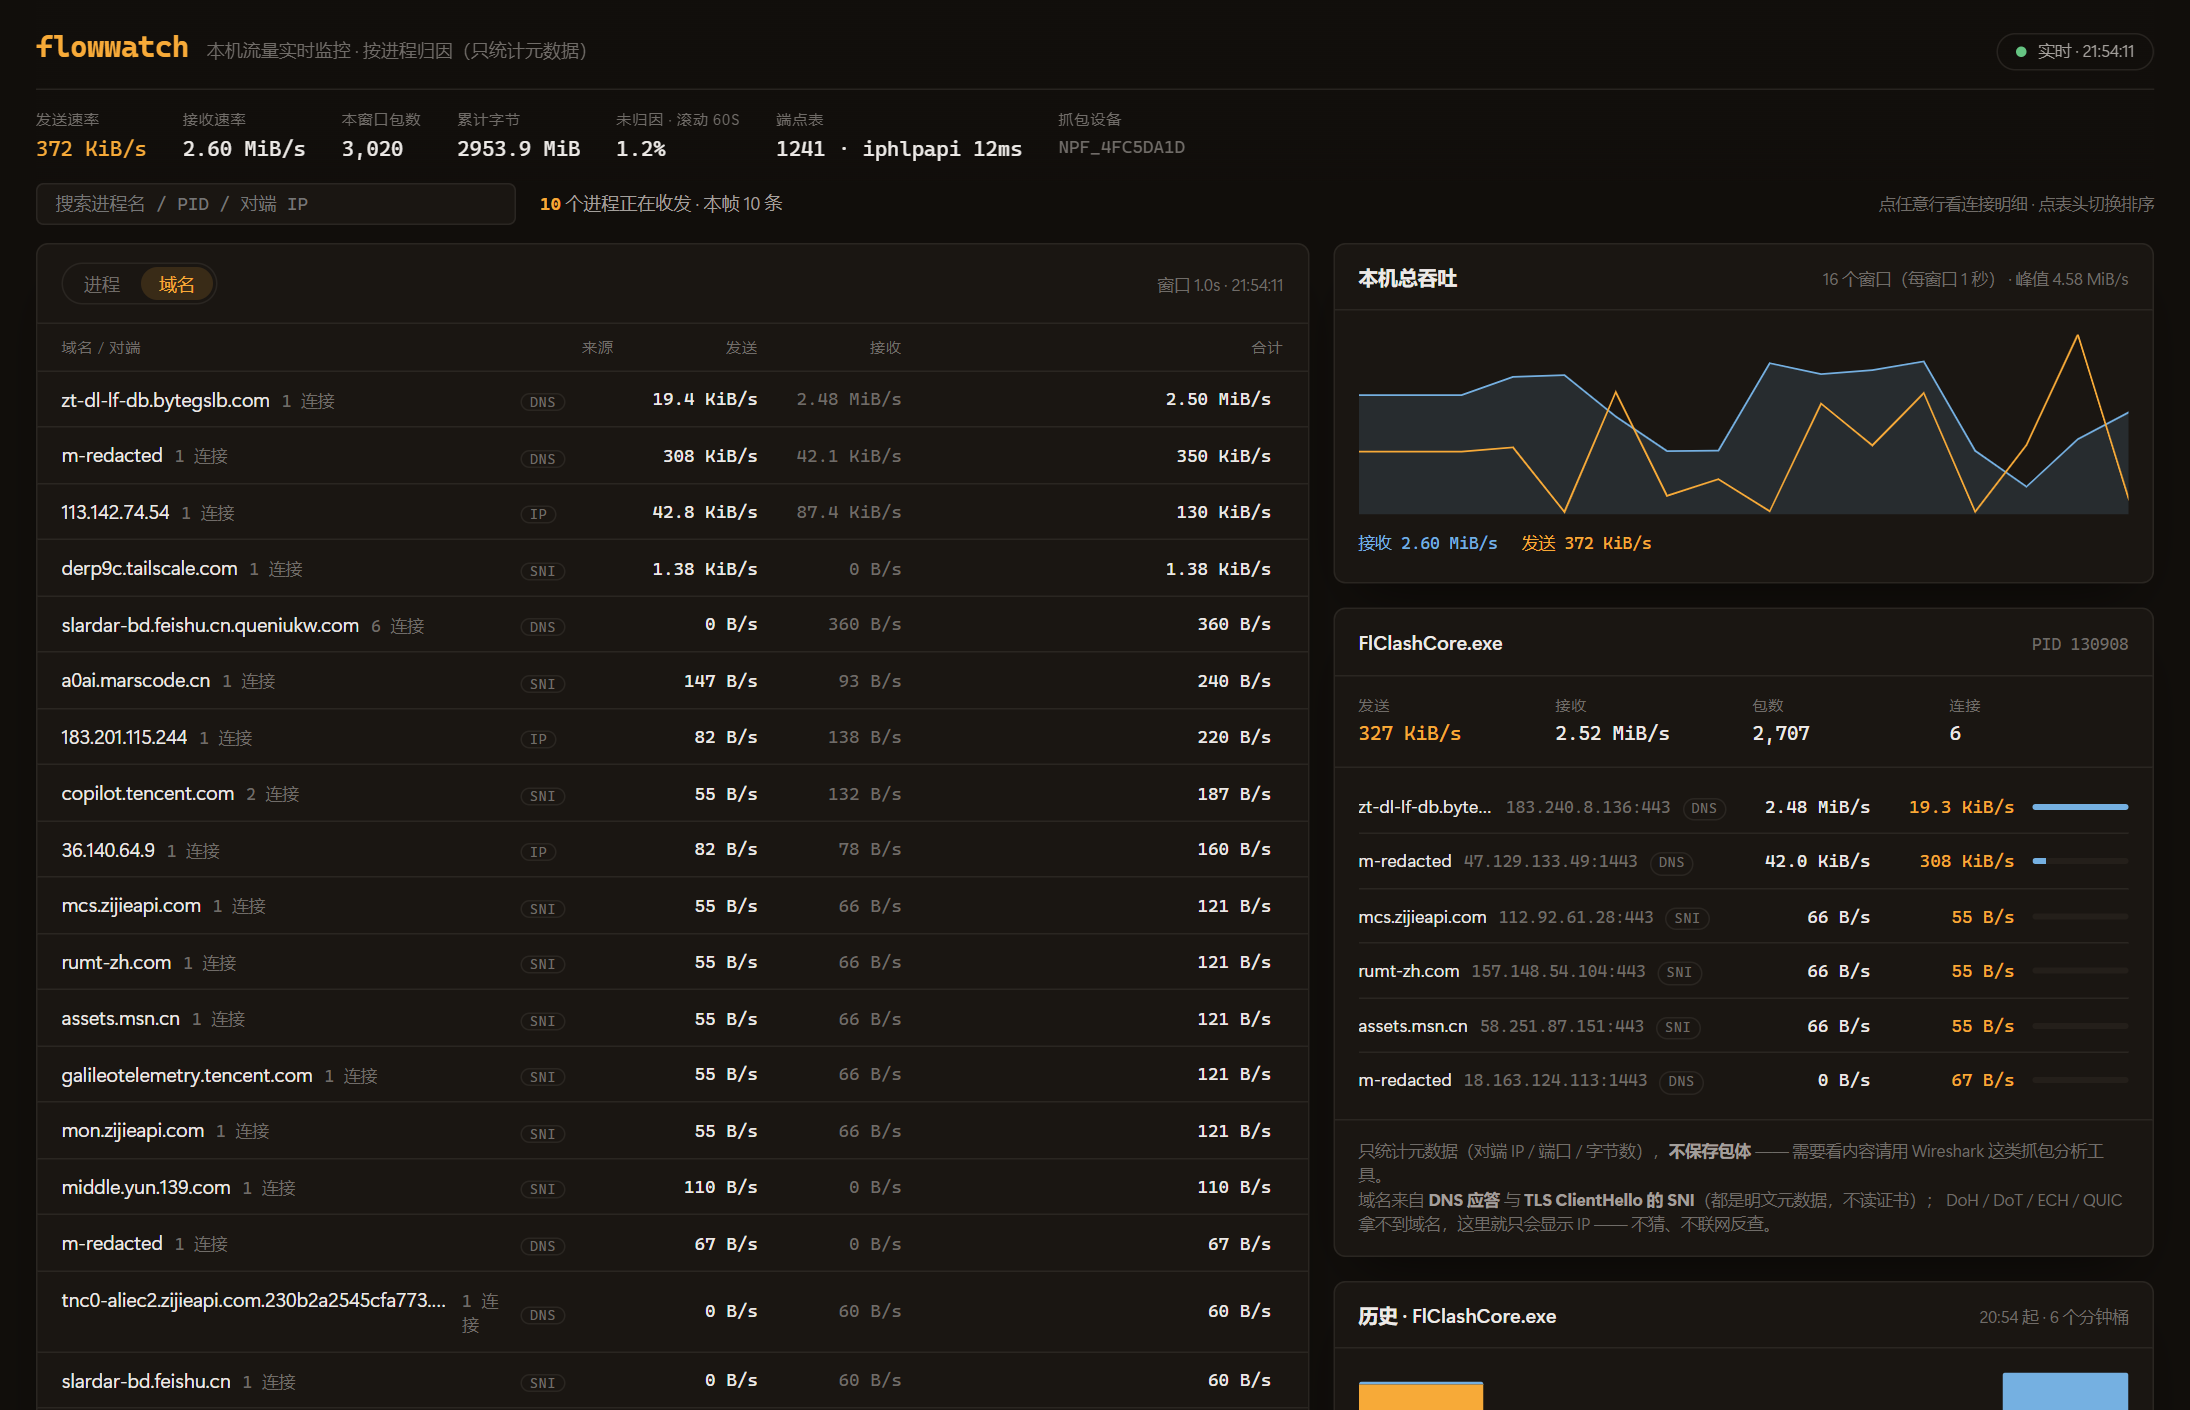Sort table by 接收 column header
2190x1410 pixels.
click(885, 347)
